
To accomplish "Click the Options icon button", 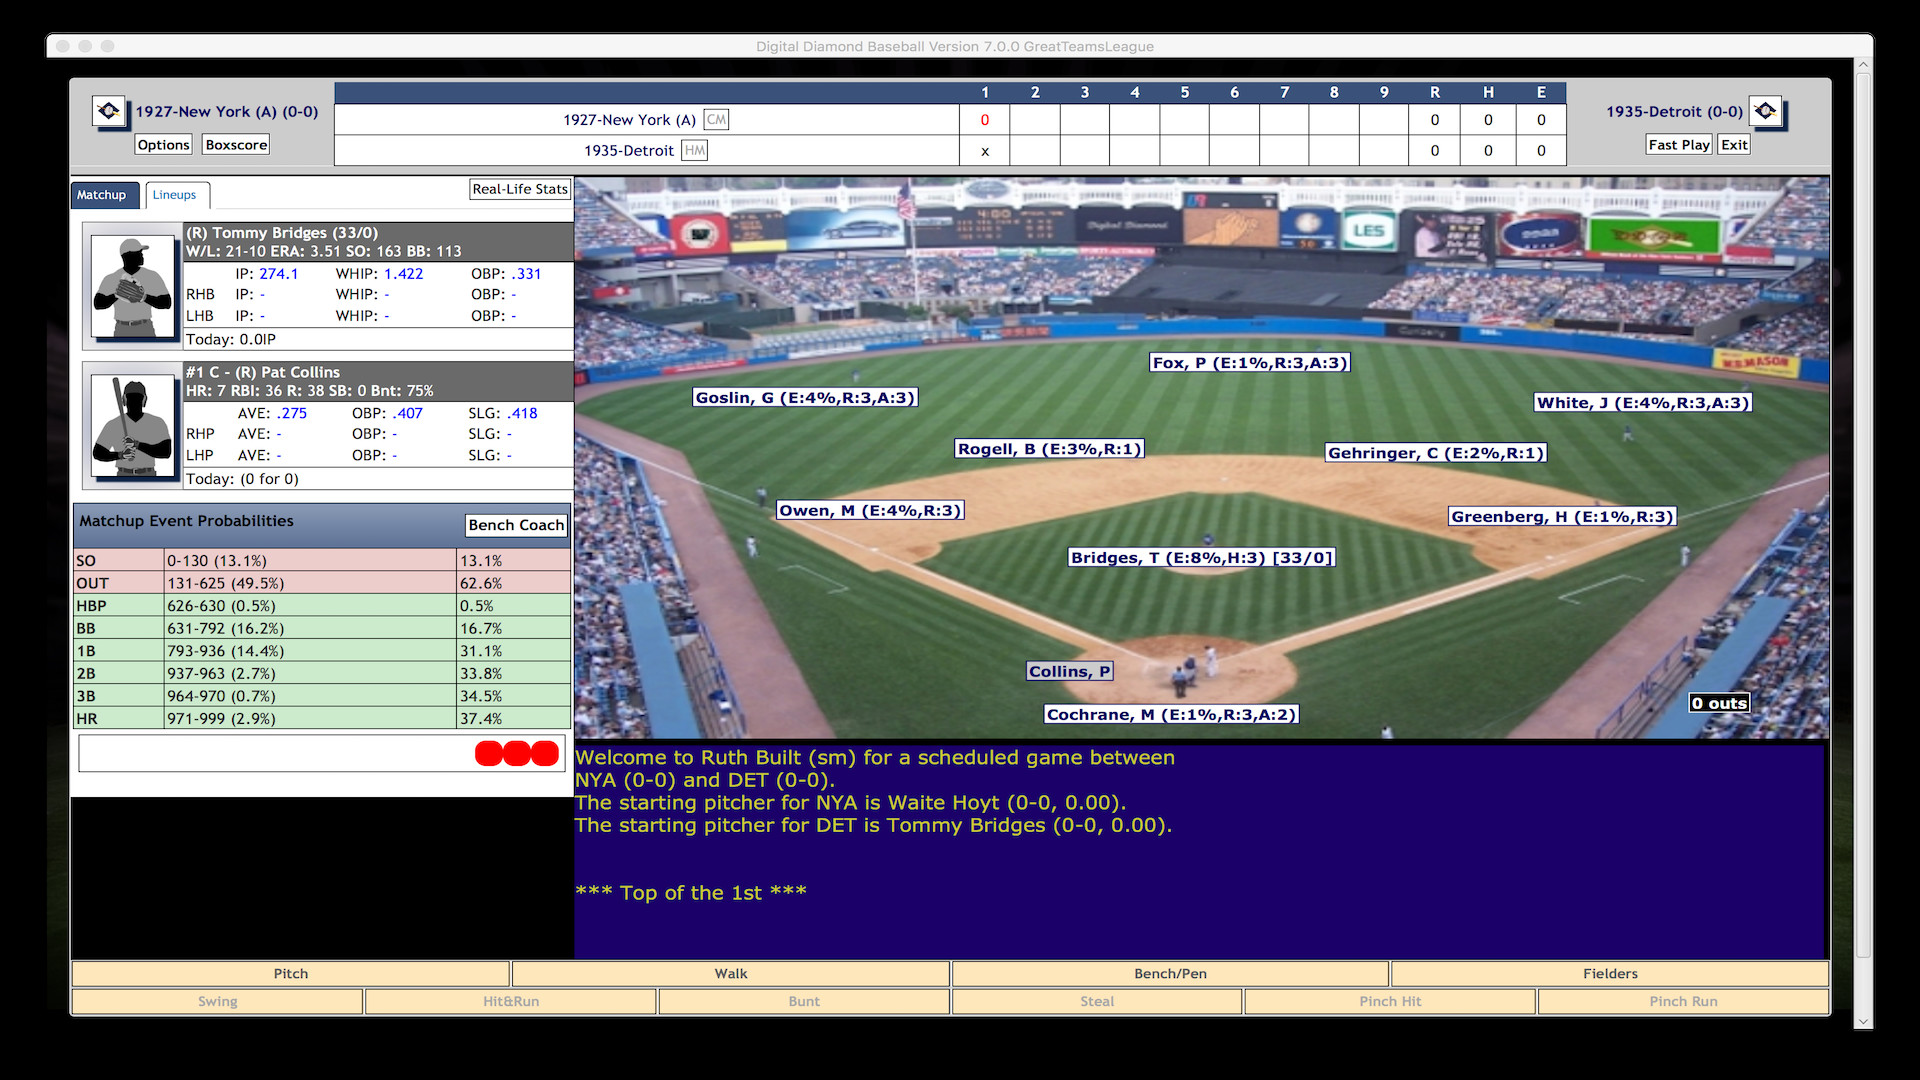I will point(164,144).
